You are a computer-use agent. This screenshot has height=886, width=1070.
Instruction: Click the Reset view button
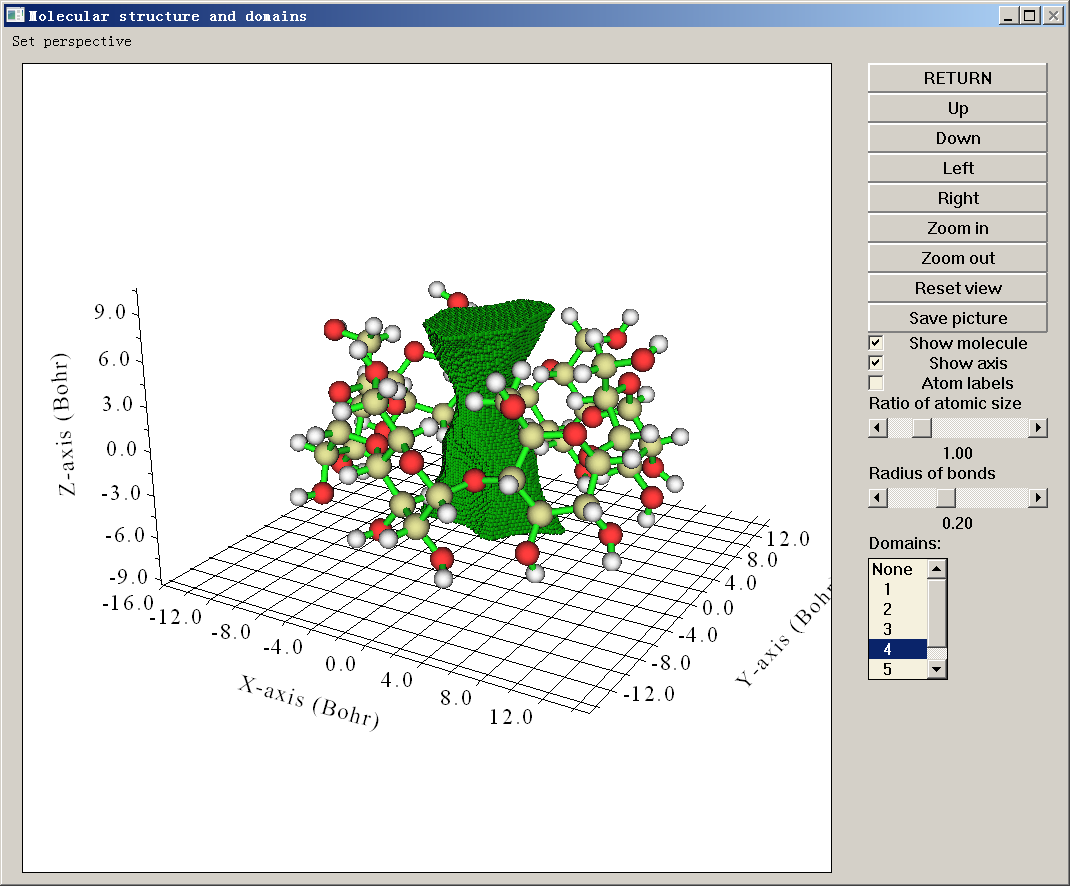pyautogui.click(x=957, y=288)
